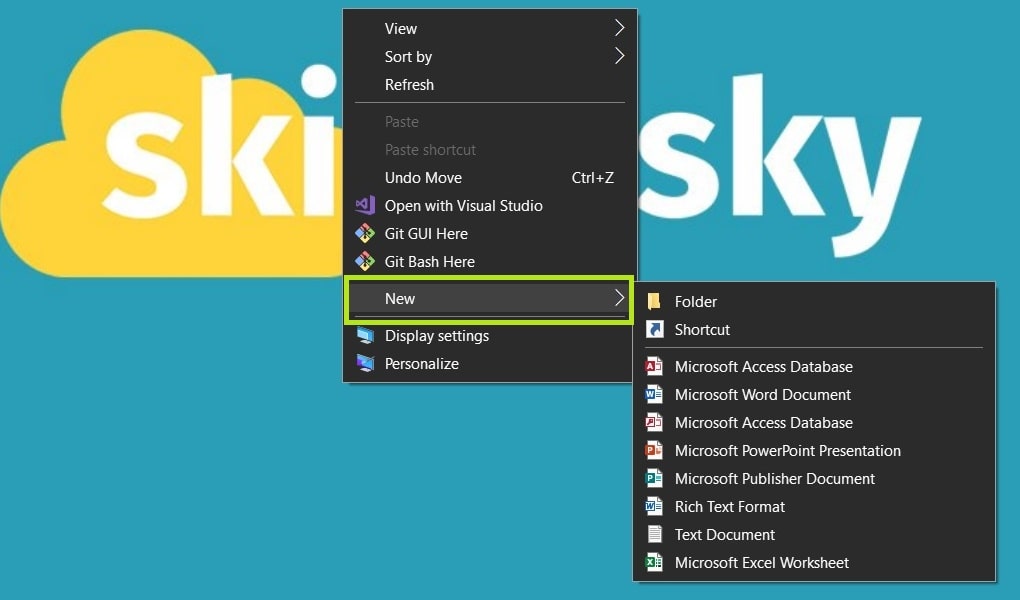The width and height of the screenshot is (1020, 600).
Task: Click the Git GUI Here icon
Action: [x=365, y=234]
